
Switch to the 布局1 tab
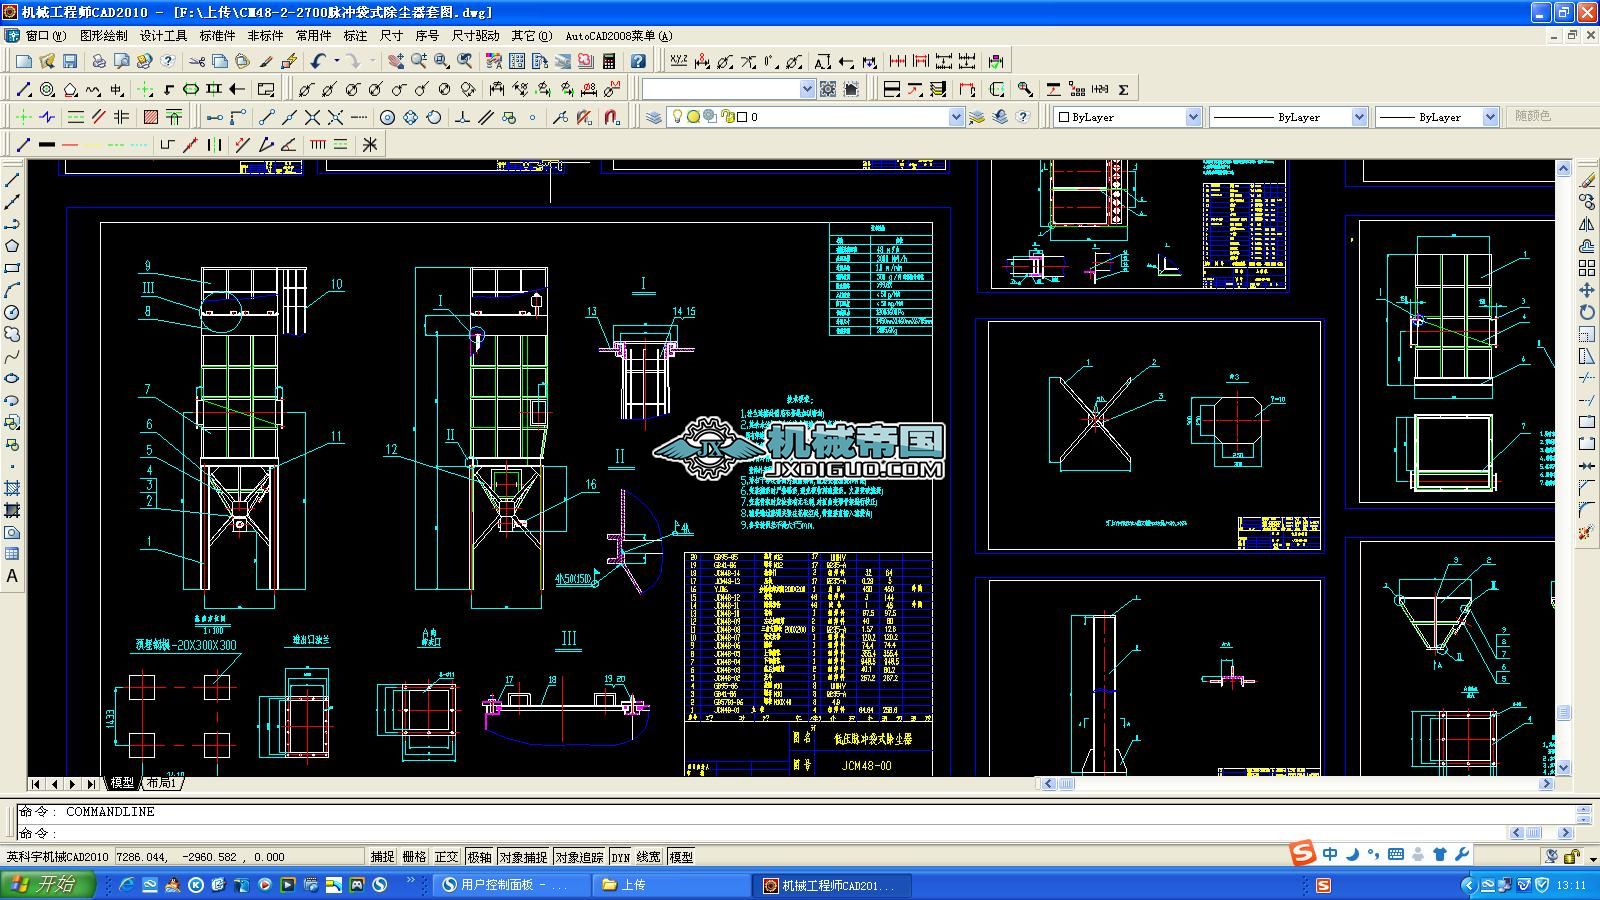click(162, 783)
